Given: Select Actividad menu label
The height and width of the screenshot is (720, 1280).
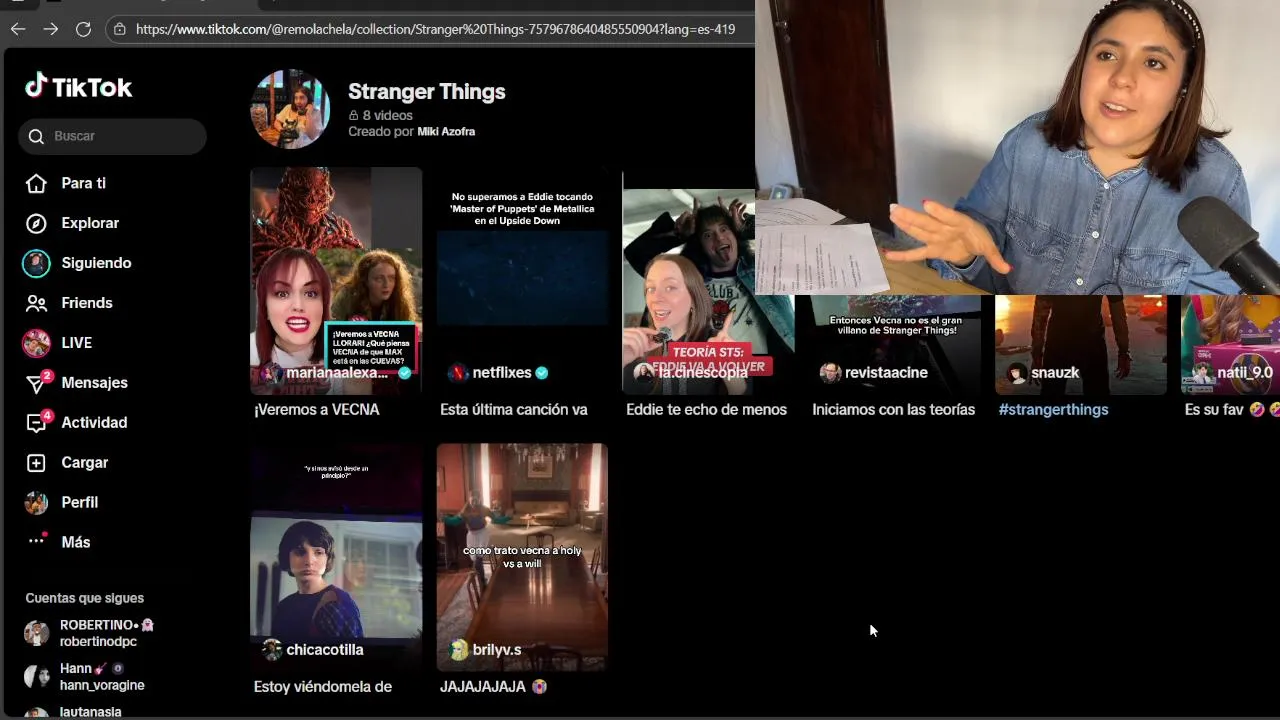Looking at the screenshot, I should tap(94, 423).
